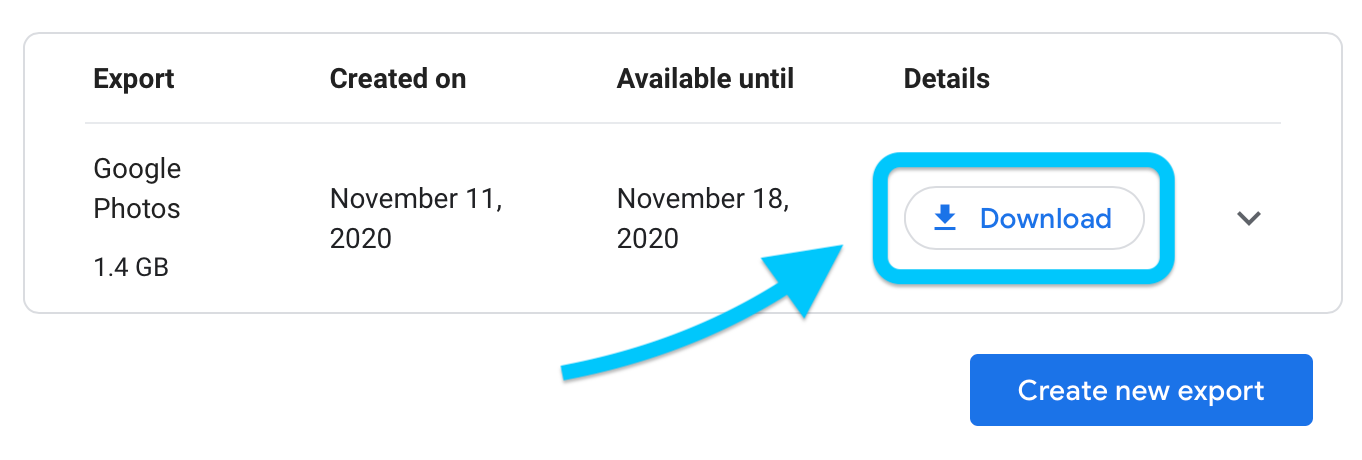Click the November 18, 2020 expiry date
Screen dimensions: 1362x460
[x=703, y=218]
